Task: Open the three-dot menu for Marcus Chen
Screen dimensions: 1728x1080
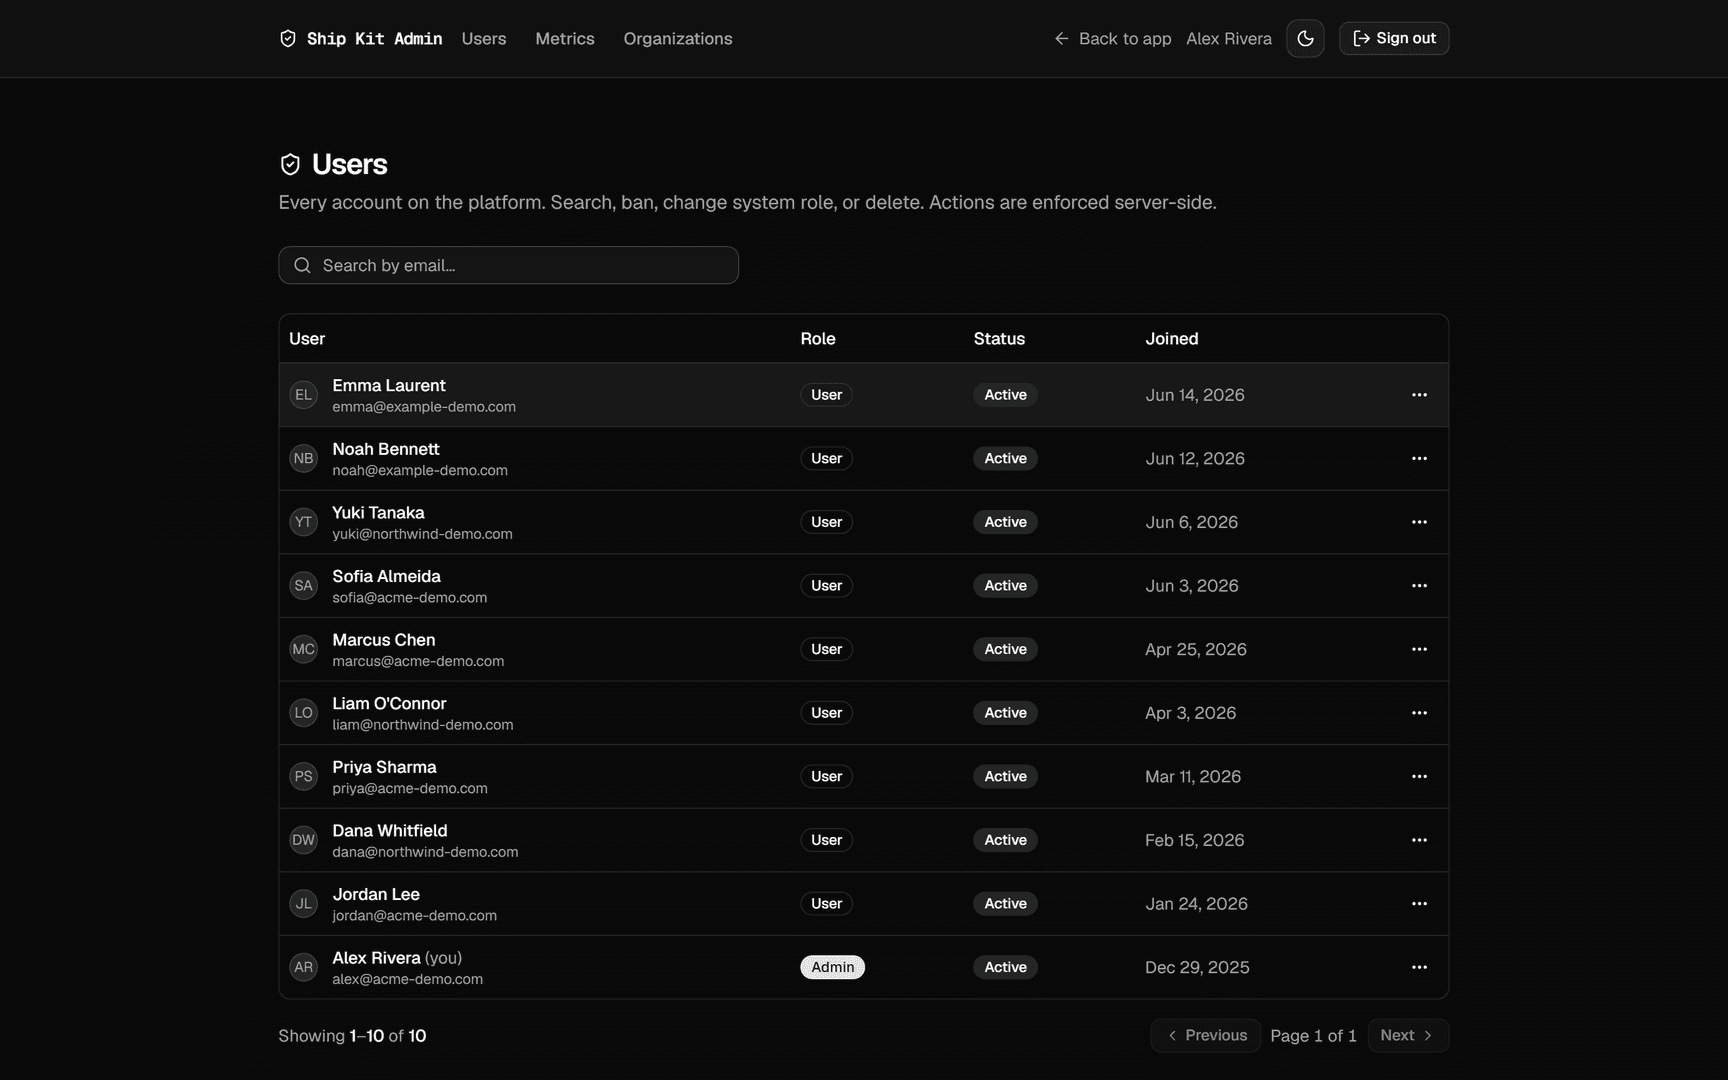Action: 1419,649
